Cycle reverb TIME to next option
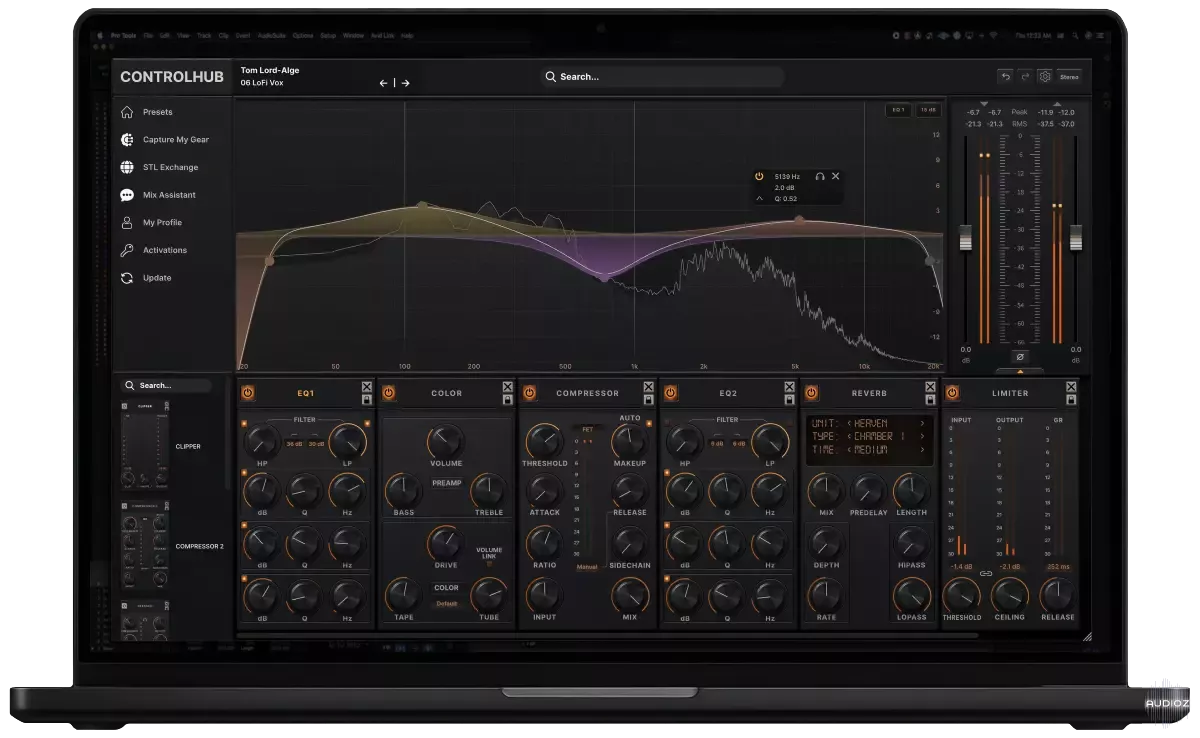Screen dimensions: 1200x738 (x=922, y=450)
